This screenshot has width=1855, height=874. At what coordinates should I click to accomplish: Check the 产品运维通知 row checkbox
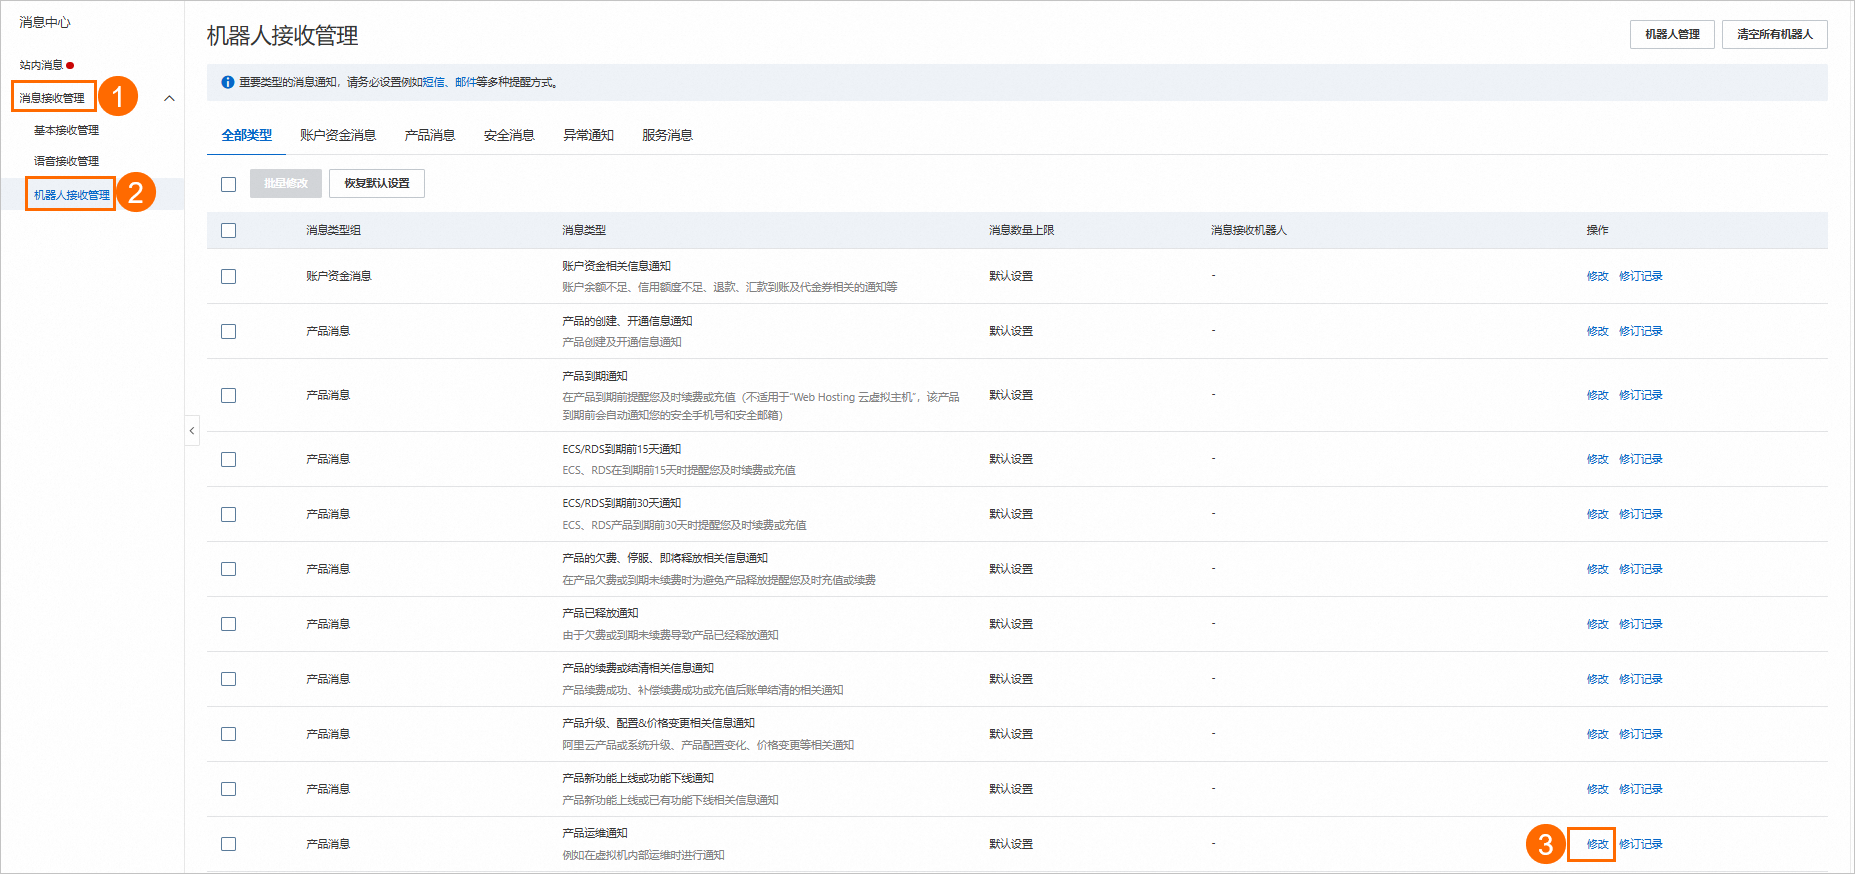[229, 844]
